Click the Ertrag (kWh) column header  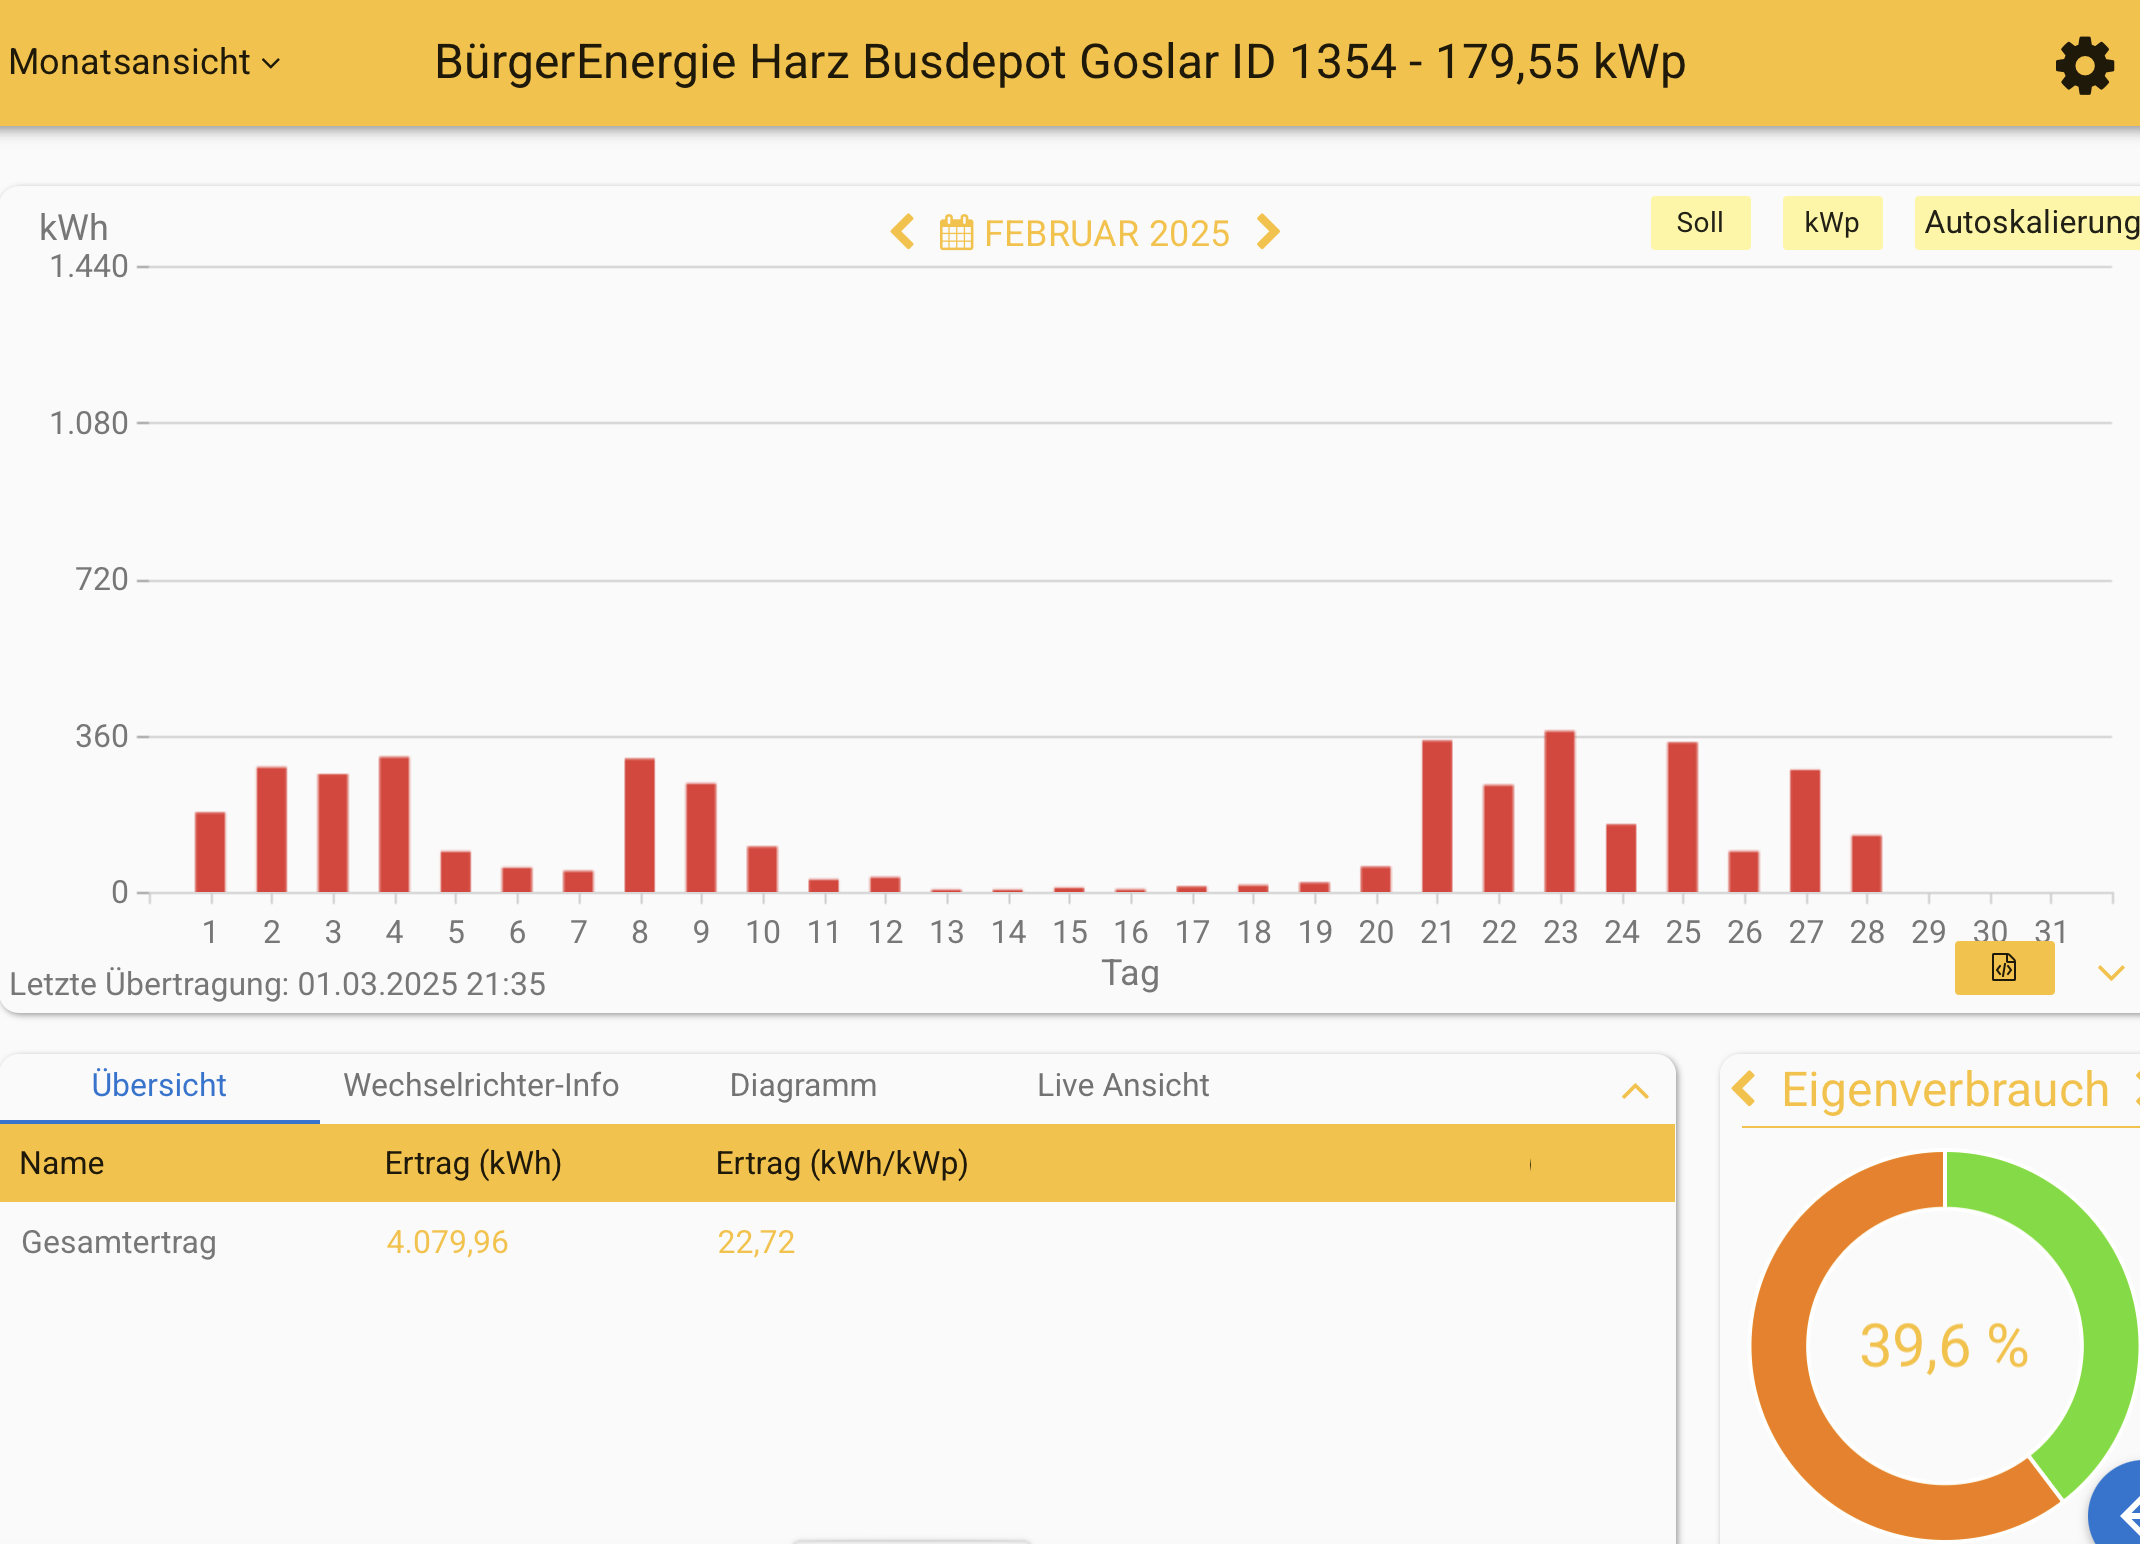click(473, 1163)
